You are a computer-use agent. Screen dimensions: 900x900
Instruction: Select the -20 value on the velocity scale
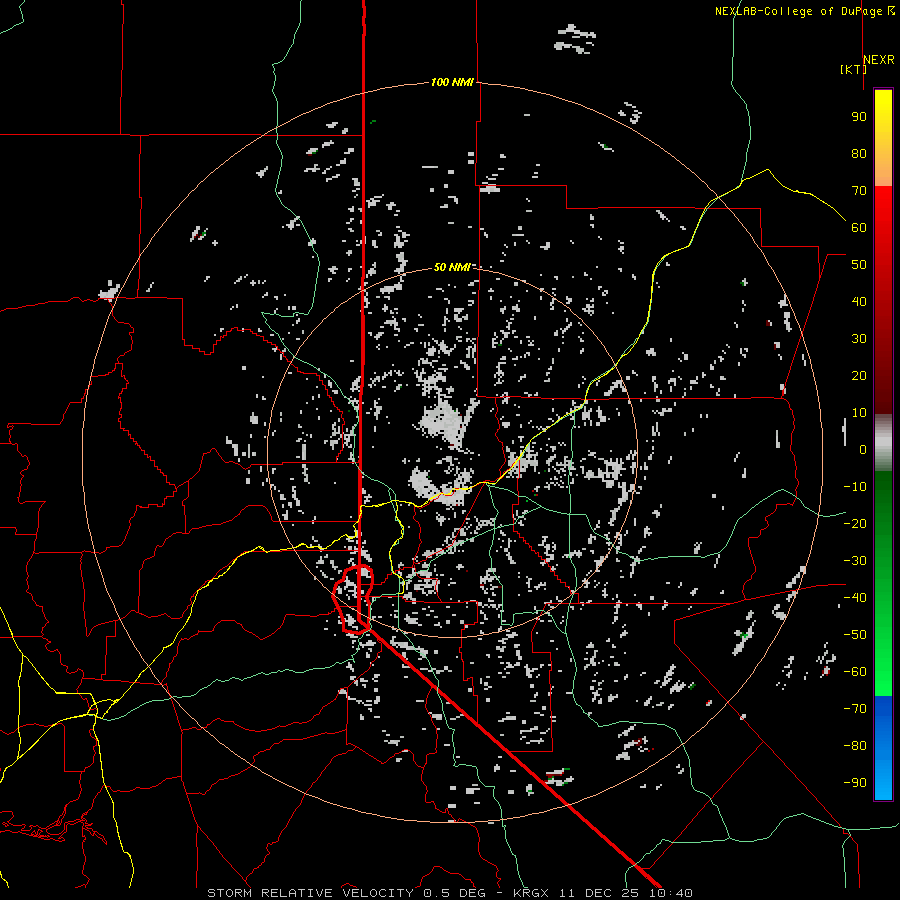coord(855,523)
